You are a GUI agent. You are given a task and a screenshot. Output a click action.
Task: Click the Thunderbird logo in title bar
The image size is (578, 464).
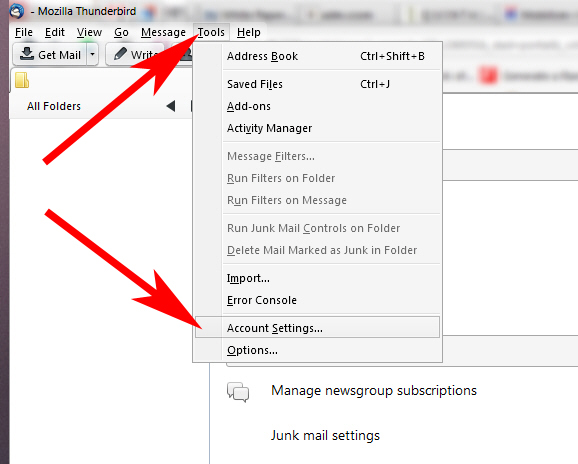tap(17, 11)
